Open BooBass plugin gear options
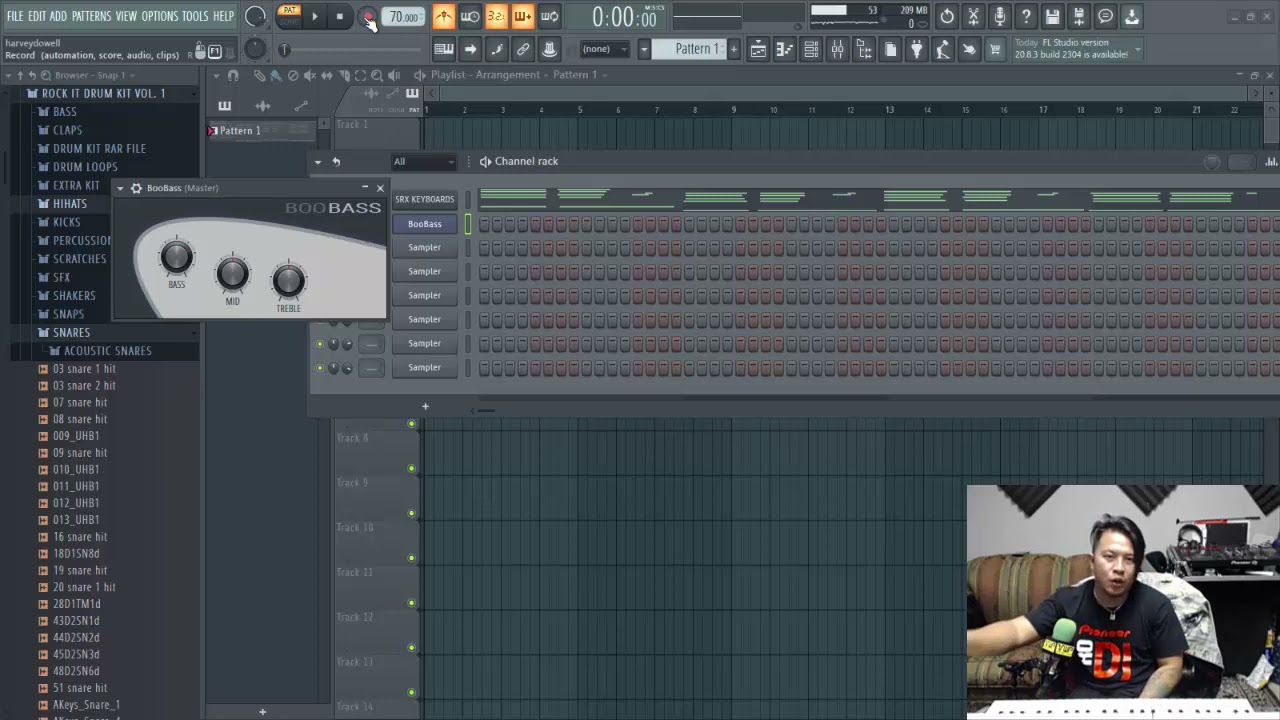 [136, 188]
